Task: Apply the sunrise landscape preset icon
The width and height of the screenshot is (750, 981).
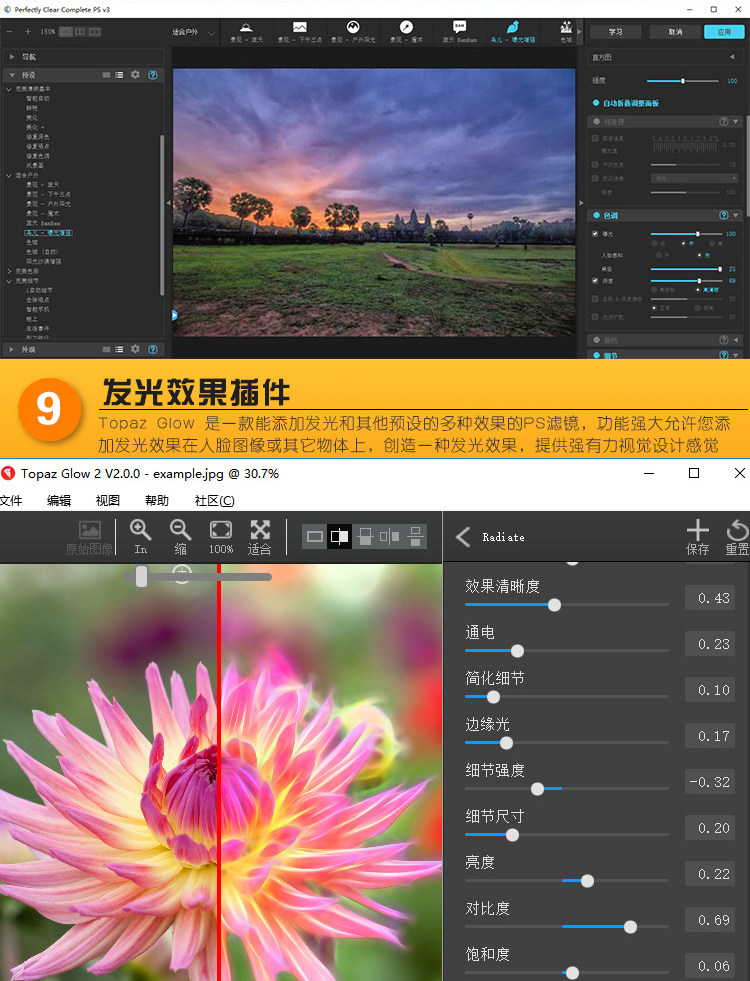Action: click(246, 27)
